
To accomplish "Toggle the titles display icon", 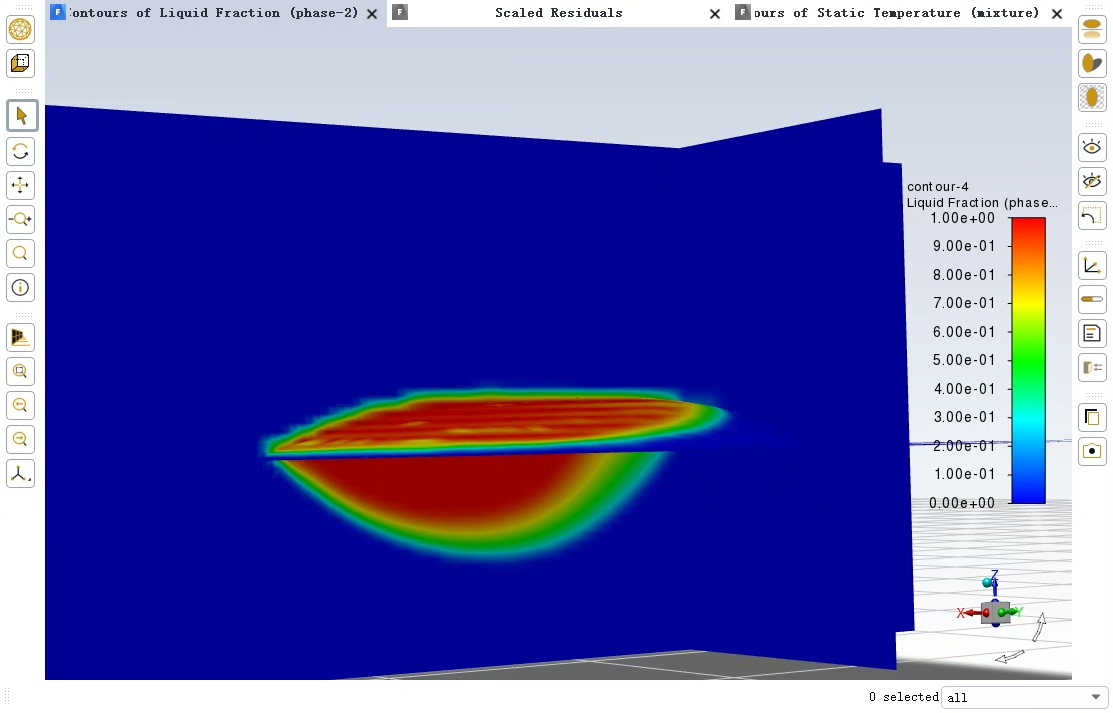I will 1092,334.
